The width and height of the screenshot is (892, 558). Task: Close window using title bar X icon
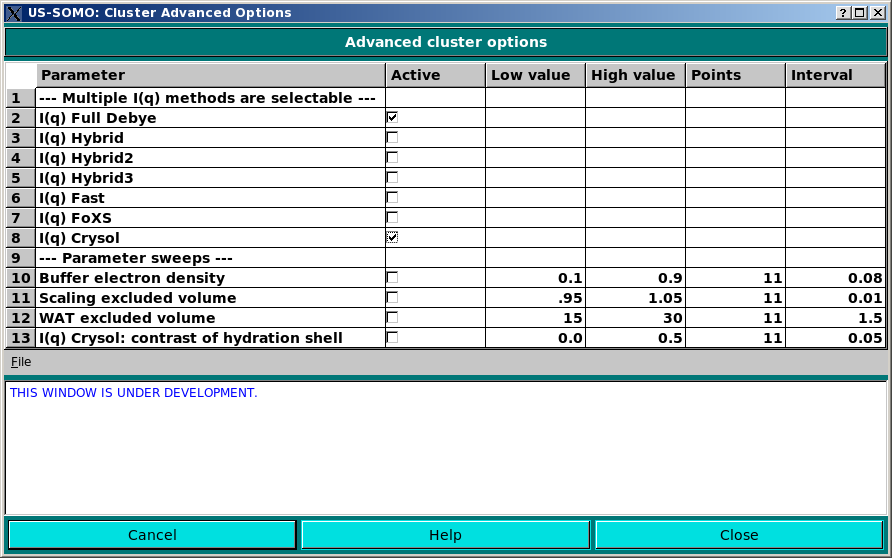pyautogui.click(x=877, y=13)
